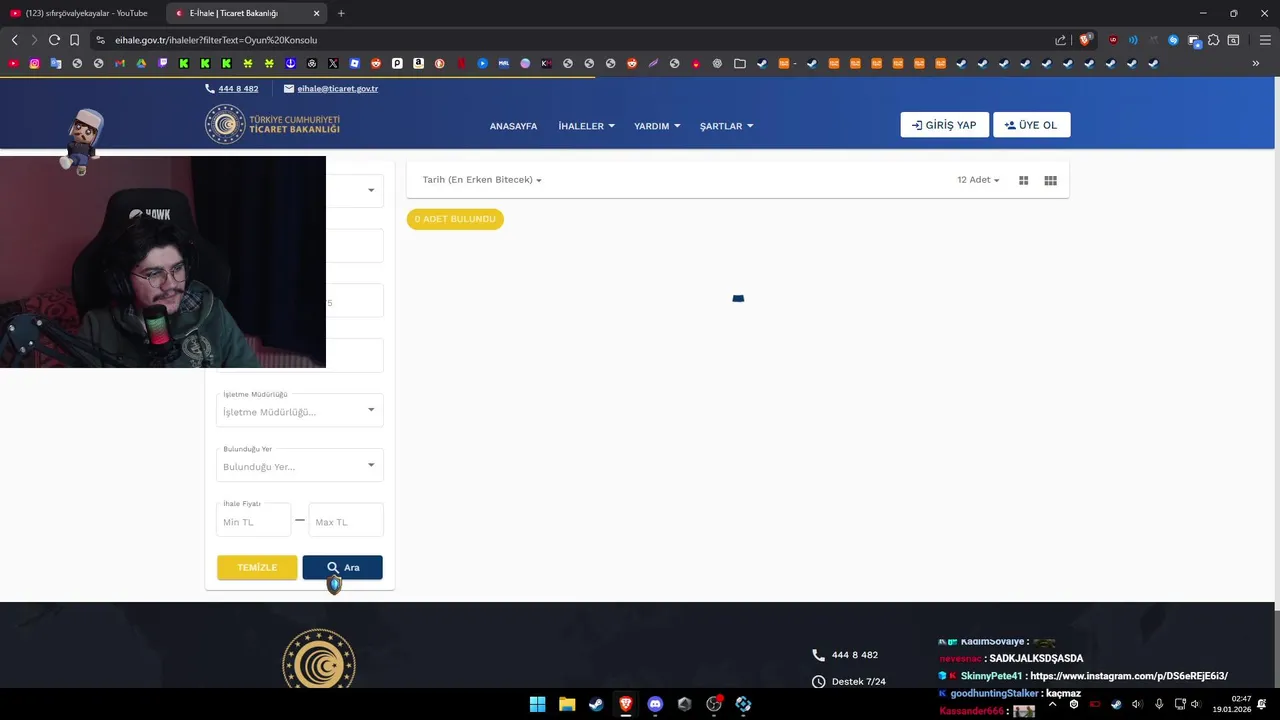This screenshot has height=720, width=1280.
Task: Focus the Min TL price field
Action: click(253, 521)
